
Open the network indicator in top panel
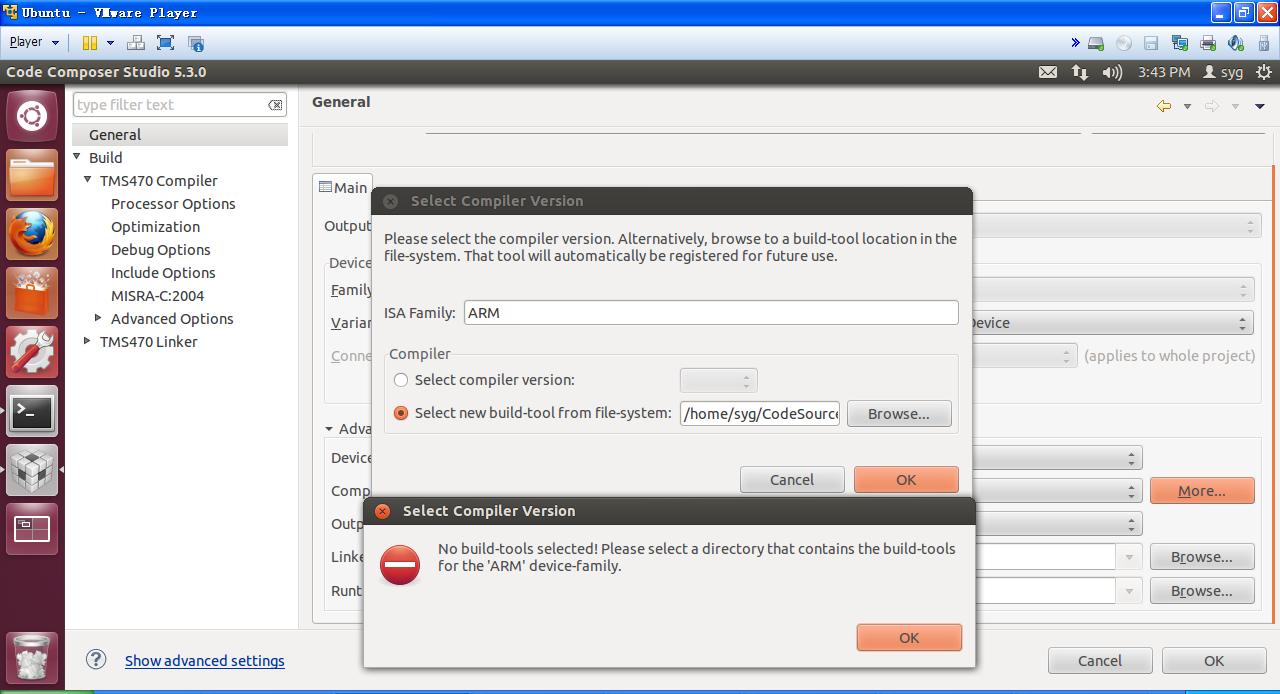pos(1080,72)
